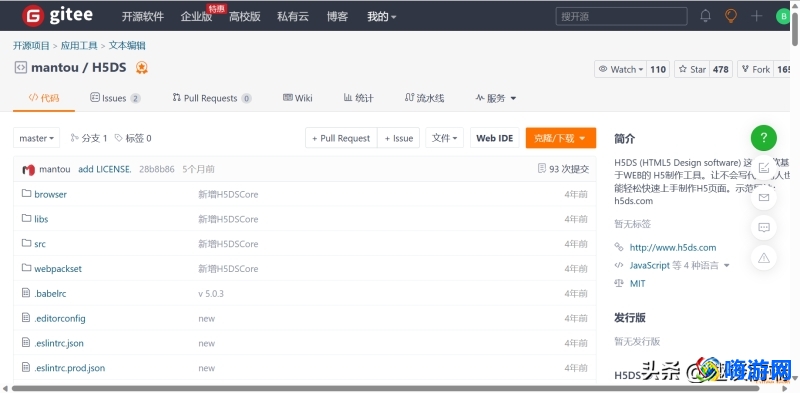Screen dimensions: 800x393
Task: Click the + Pull Request button
Action: [341, 138]
